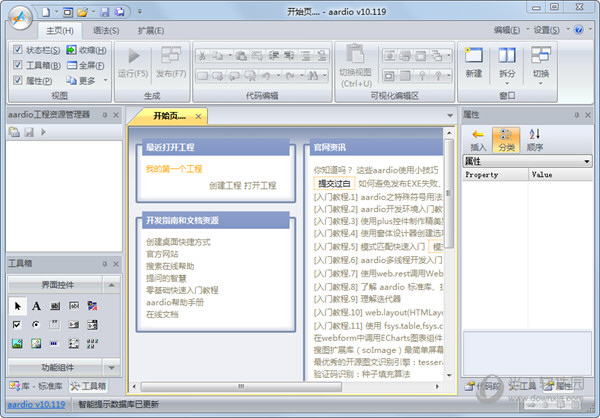Click the save all icon in quick access toolbar
600x418 pixels.
[119, 12]
